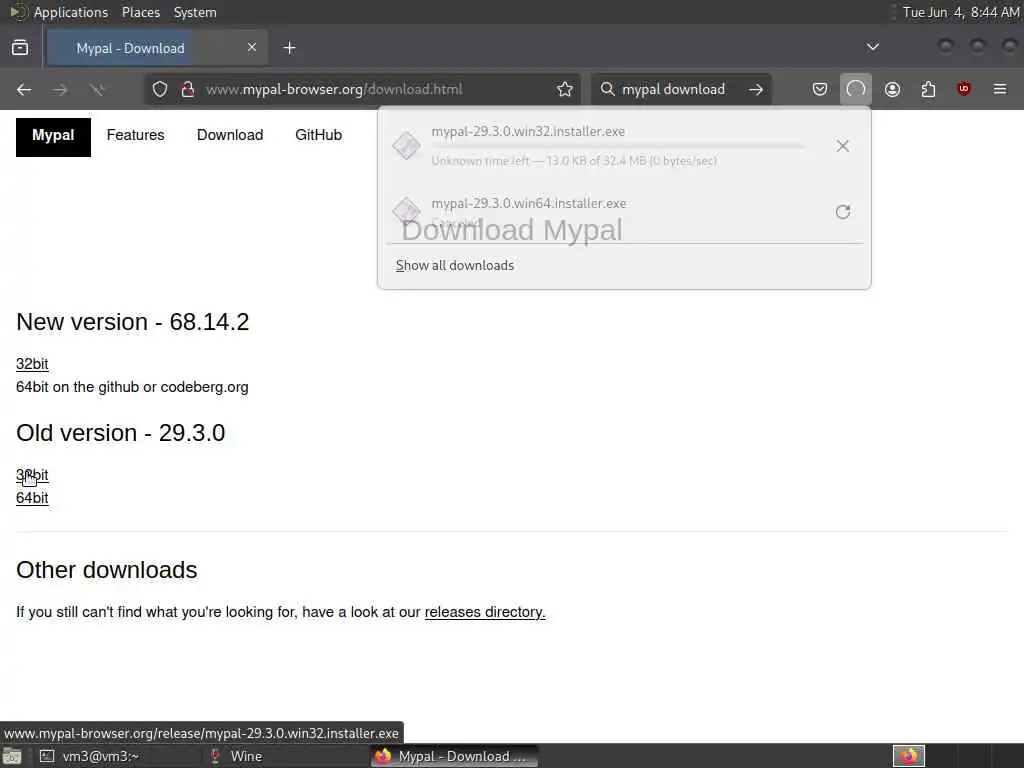
Task: Cancel the win32 installer download
Action: [842, 146]
